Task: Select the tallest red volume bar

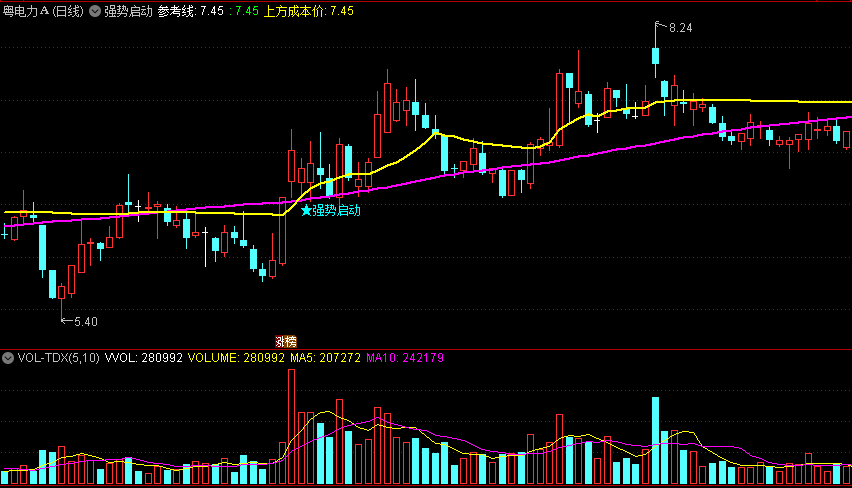Action: pyautogui.click(x=291, y=427)
